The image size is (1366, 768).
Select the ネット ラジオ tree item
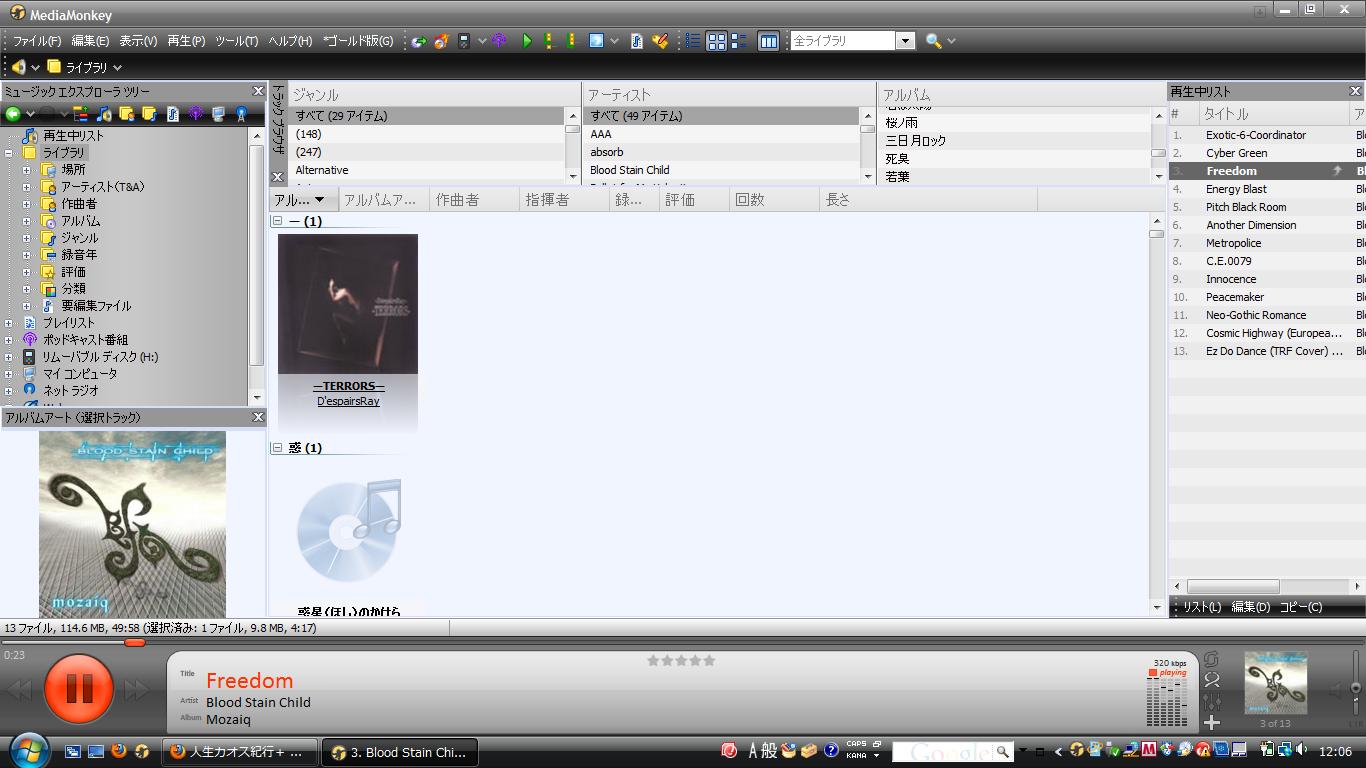[x=71, y=391]
